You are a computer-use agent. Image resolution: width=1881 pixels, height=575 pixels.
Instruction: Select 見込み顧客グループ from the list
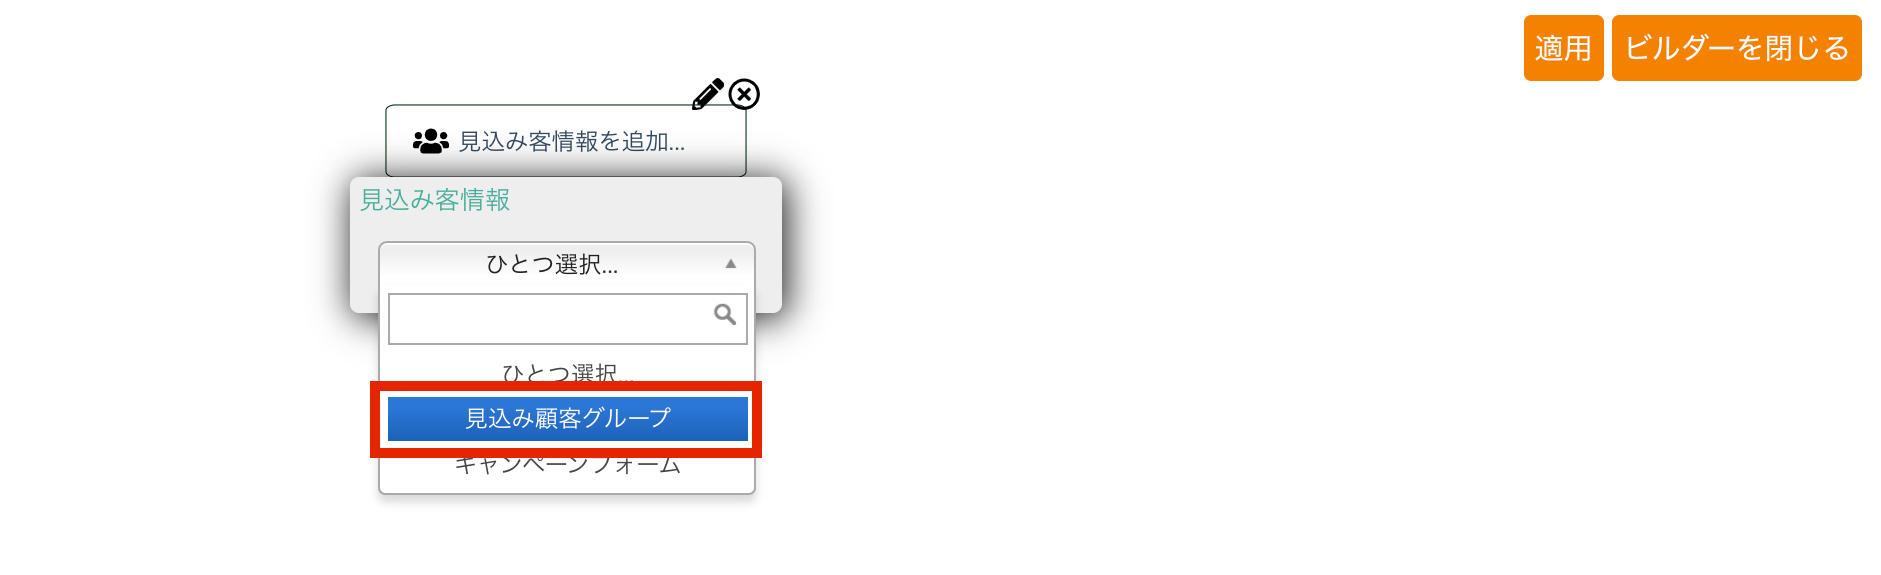[568, 418]
